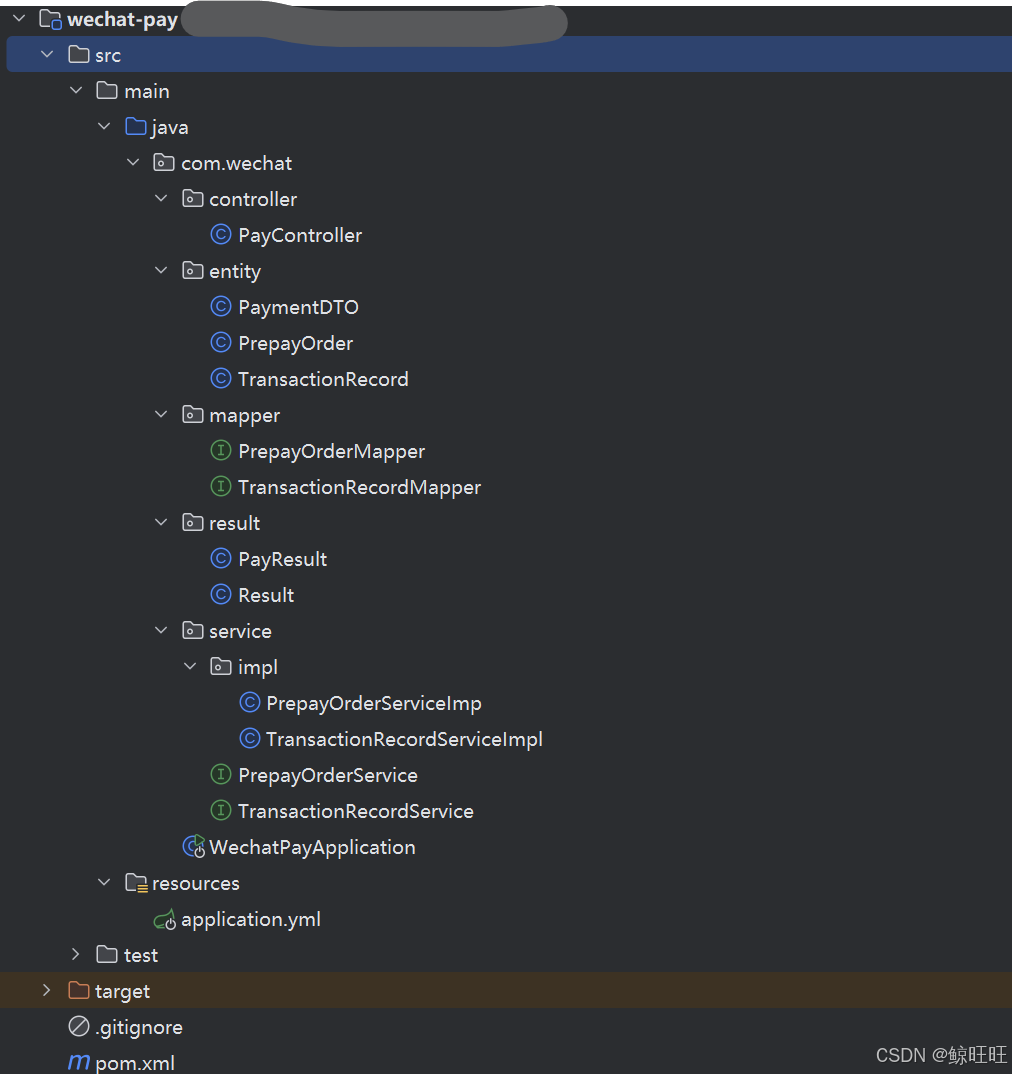The width and height of the screenshot is (1012, 1074).
Task: Select the TransactionRecordService interface name
Action: 356,811
